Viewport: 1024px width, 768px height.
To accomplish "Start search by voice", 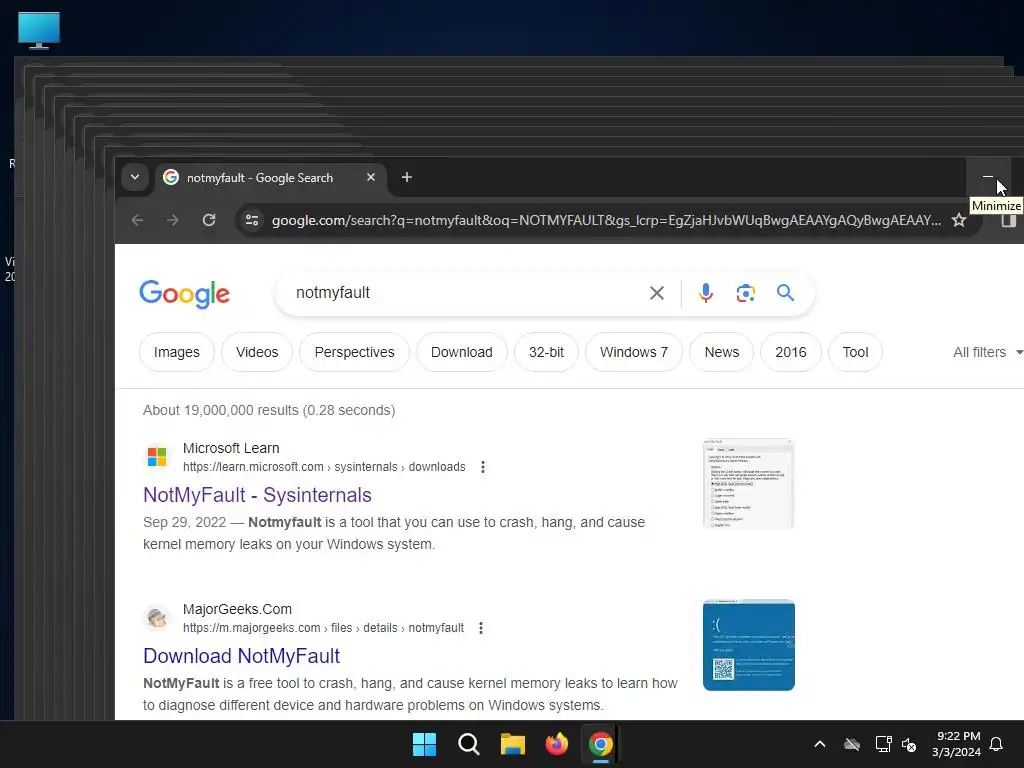I will (x=705, y=293).
